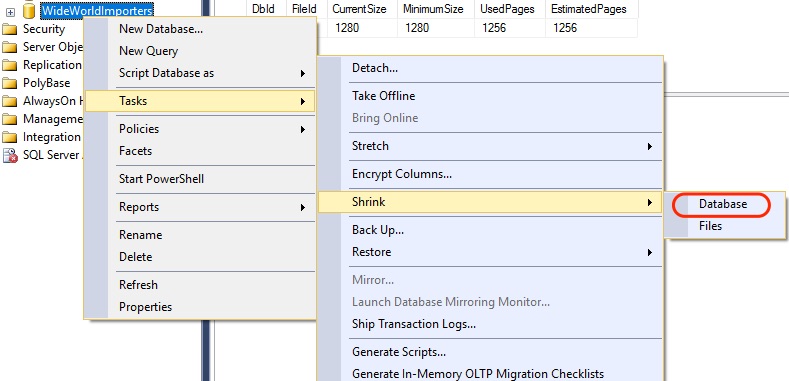
Task: Choose New Query from context menu
Action: pyautogui.click(x=148, y=51)
